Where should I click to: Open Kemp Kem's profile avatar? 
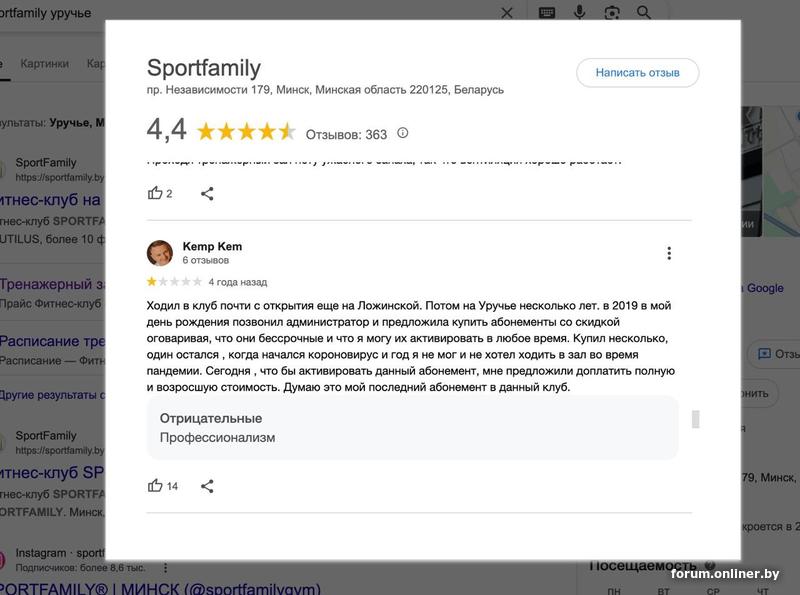coord(160,252)
